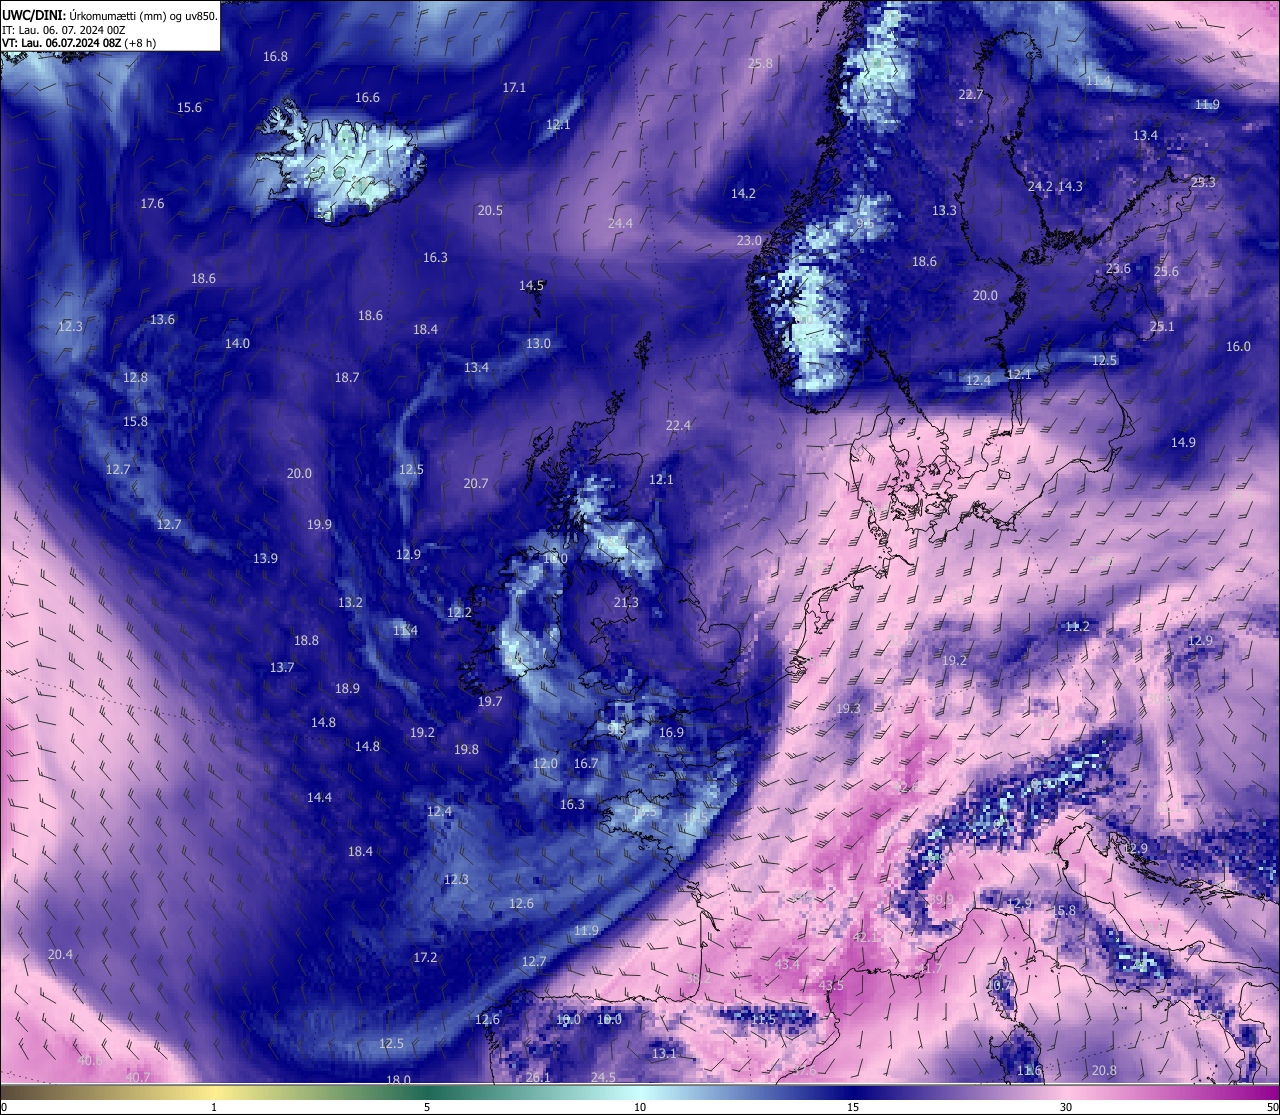Viewport: 1280px width, 1115px height.
Task: Click the 20.8 value label
Action: [x=1104, y=1071]
